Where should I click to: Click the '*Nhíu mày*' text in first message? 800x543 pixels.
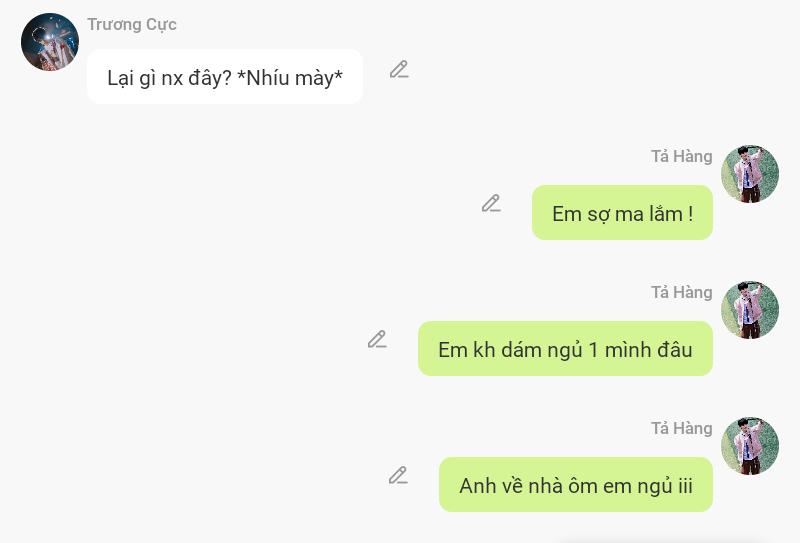[x=290, y=78]
